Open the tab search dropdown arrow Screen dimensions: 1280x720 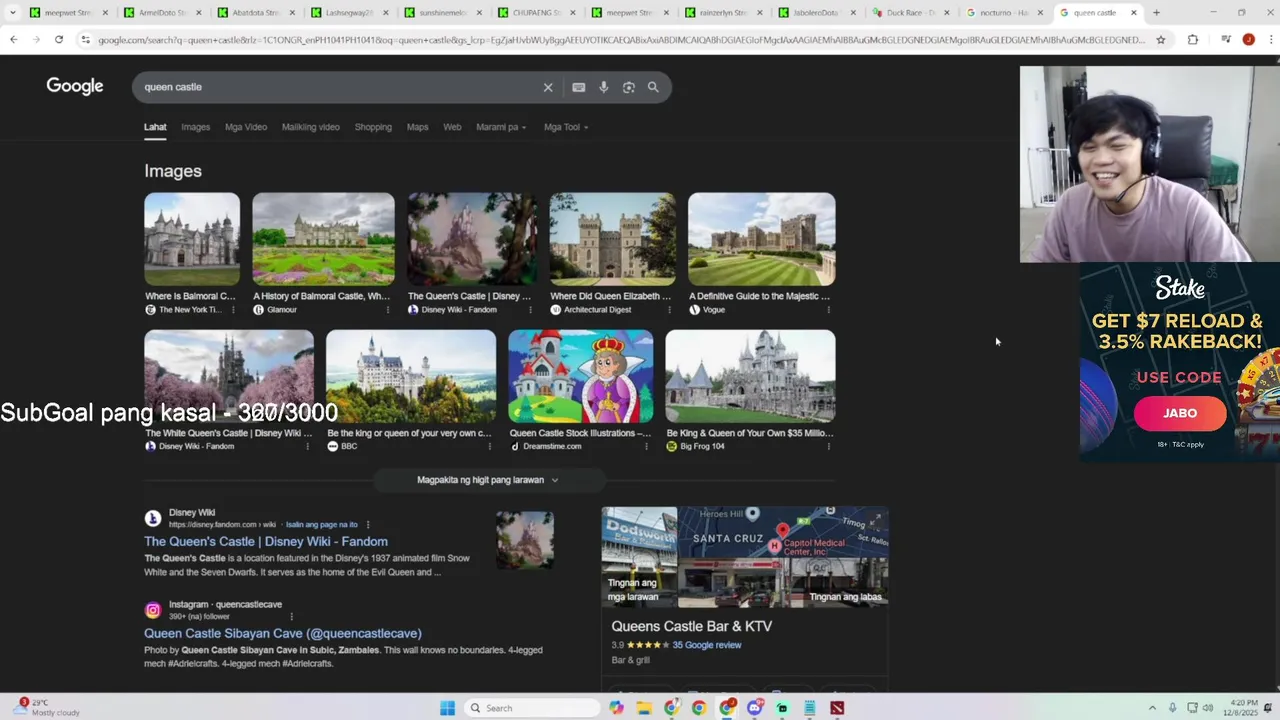[x=12, y=13]
